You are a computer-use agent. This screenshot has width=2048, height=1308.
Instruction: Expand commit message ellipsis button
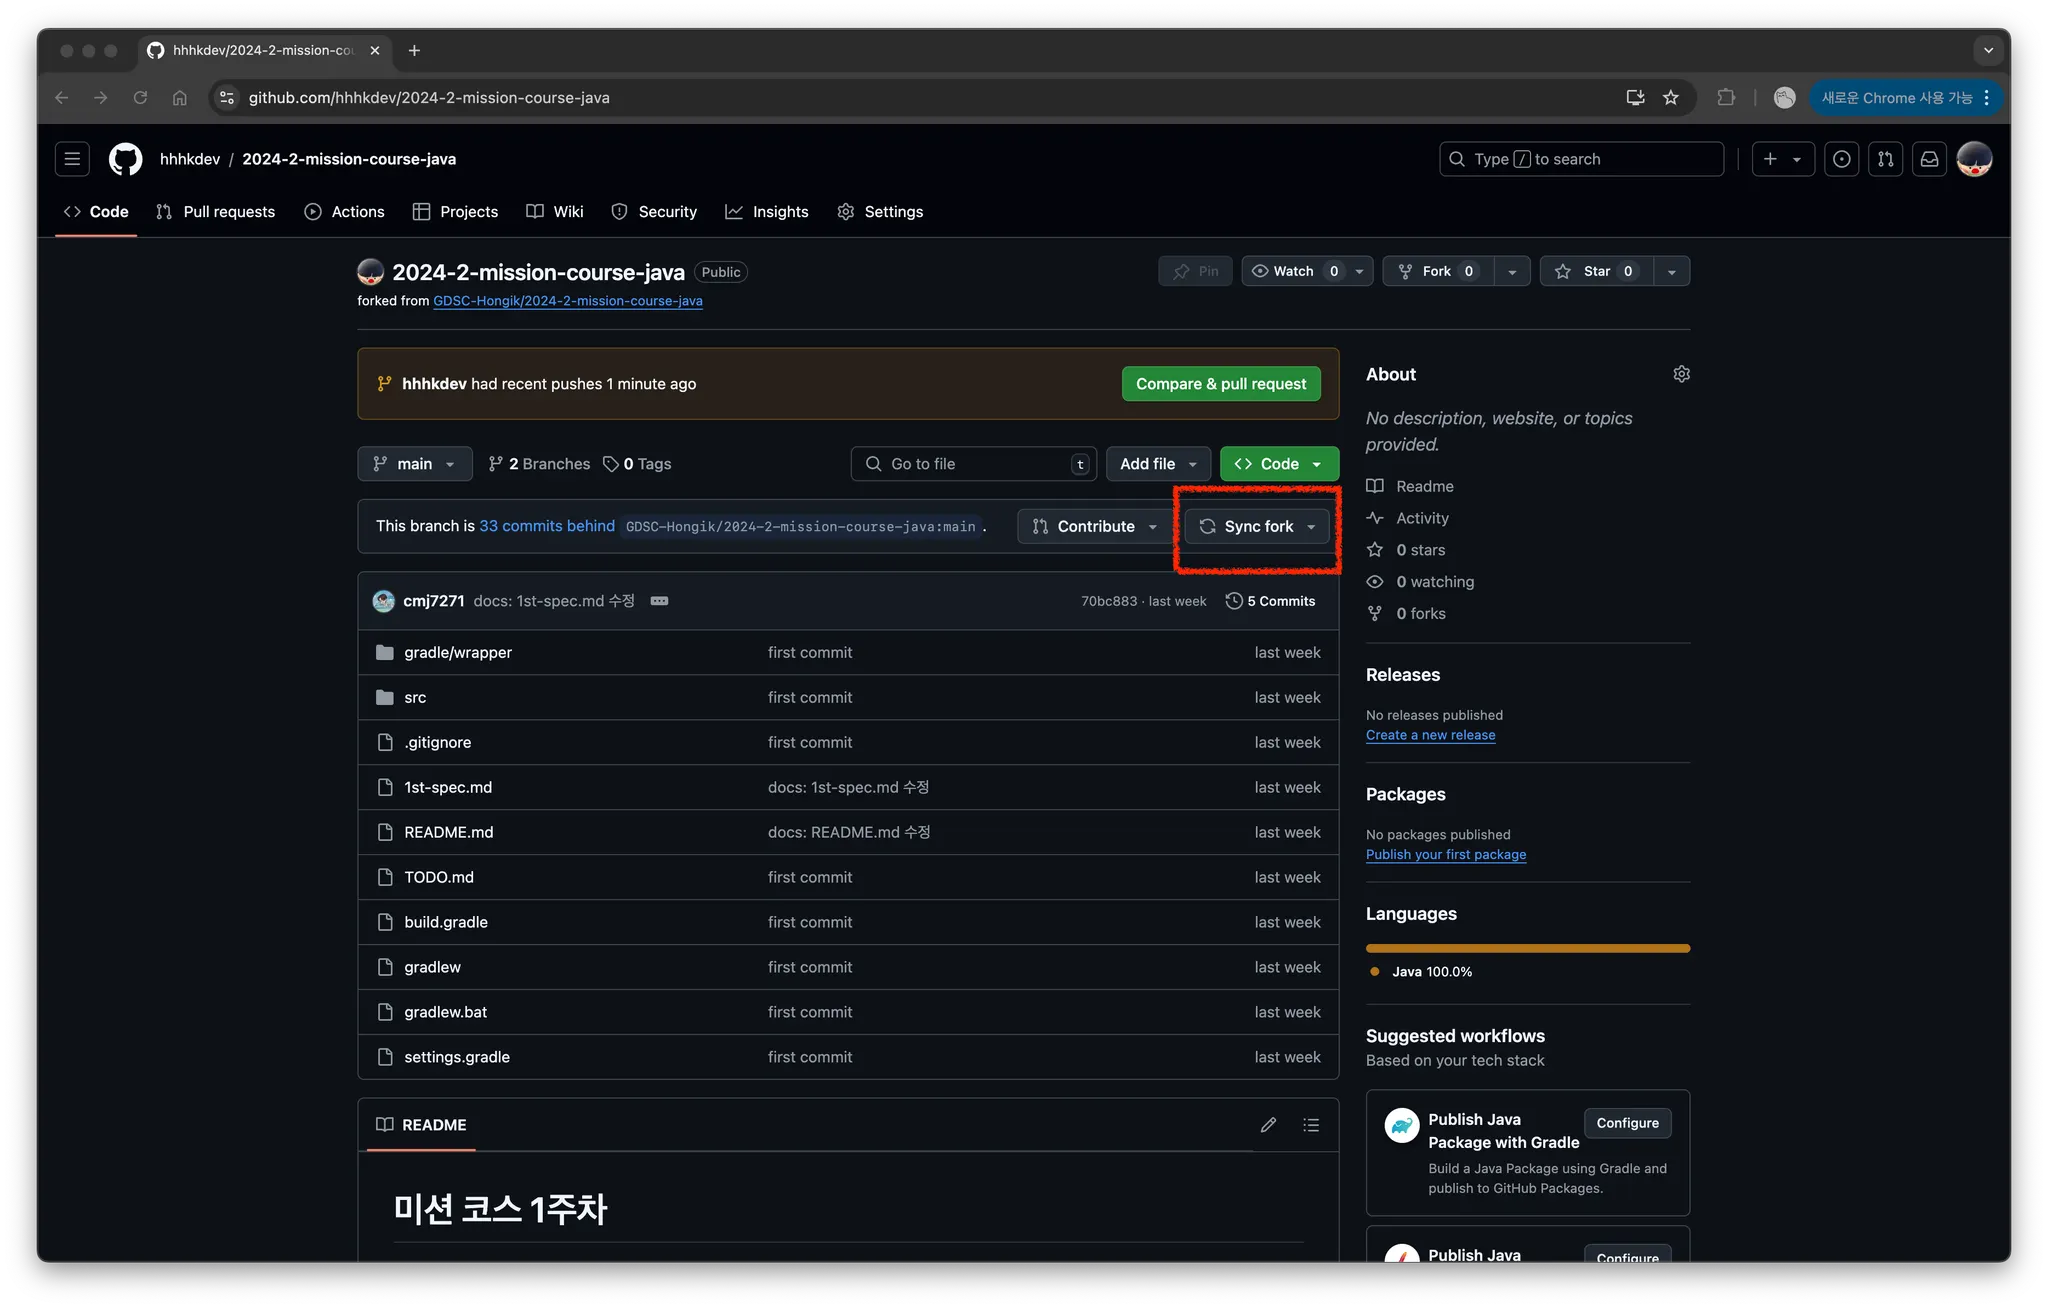(659, 601)
